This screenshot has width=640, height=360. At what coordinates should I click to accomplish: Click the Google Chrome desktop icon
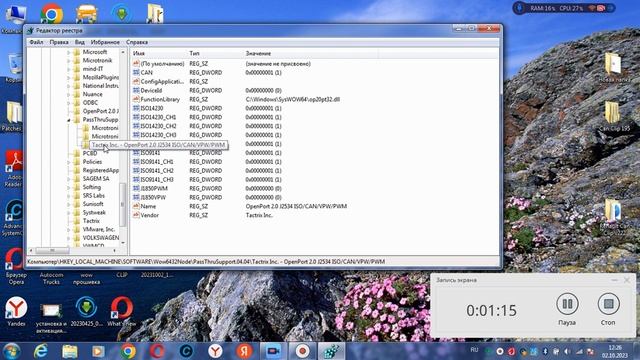[x=51, y=14]
